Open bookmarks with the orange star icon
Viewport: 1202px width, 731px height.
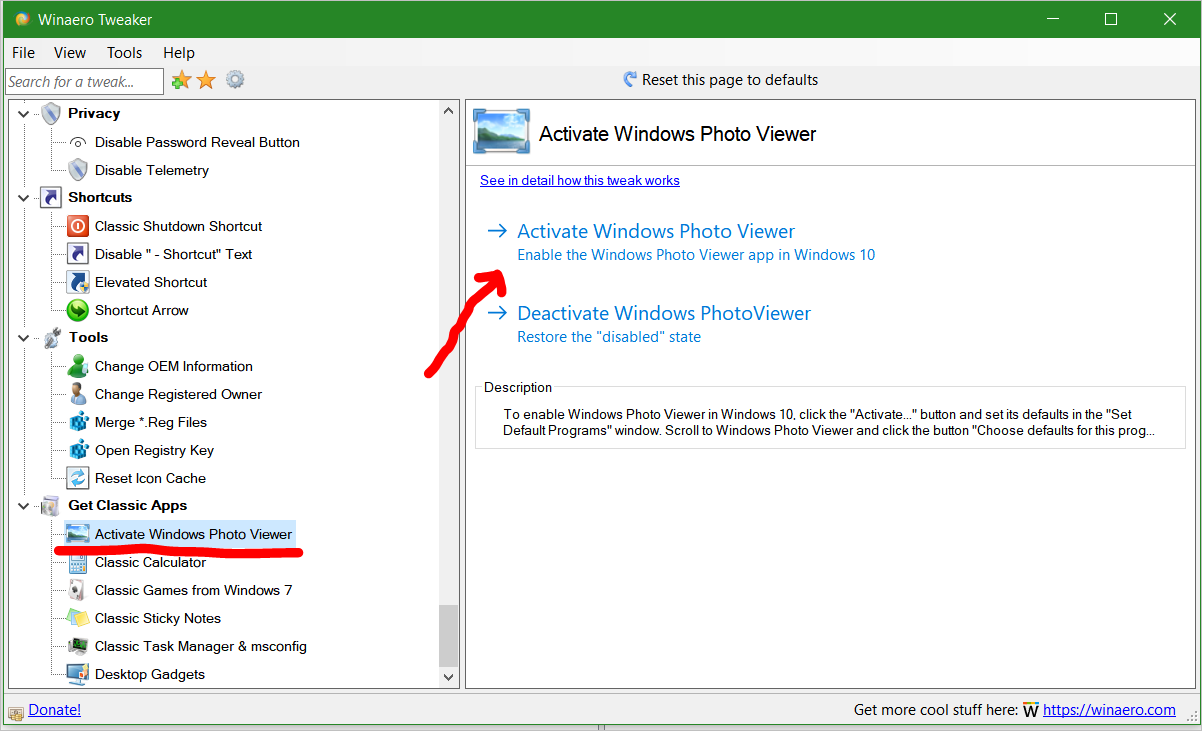206,80
